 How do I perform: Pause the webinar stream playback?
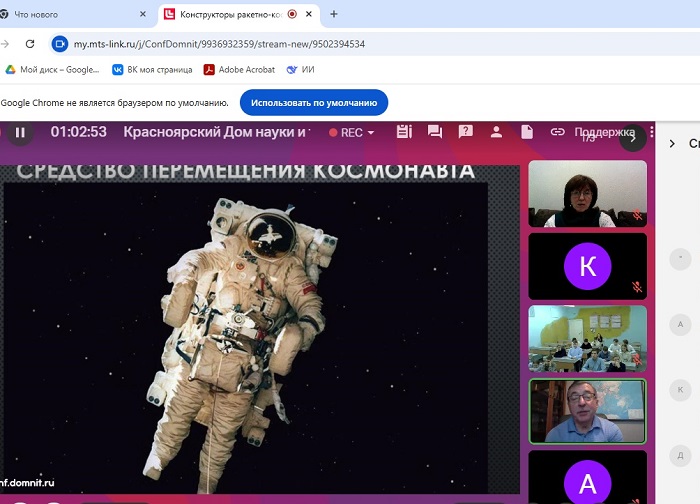tap(20, 132)
